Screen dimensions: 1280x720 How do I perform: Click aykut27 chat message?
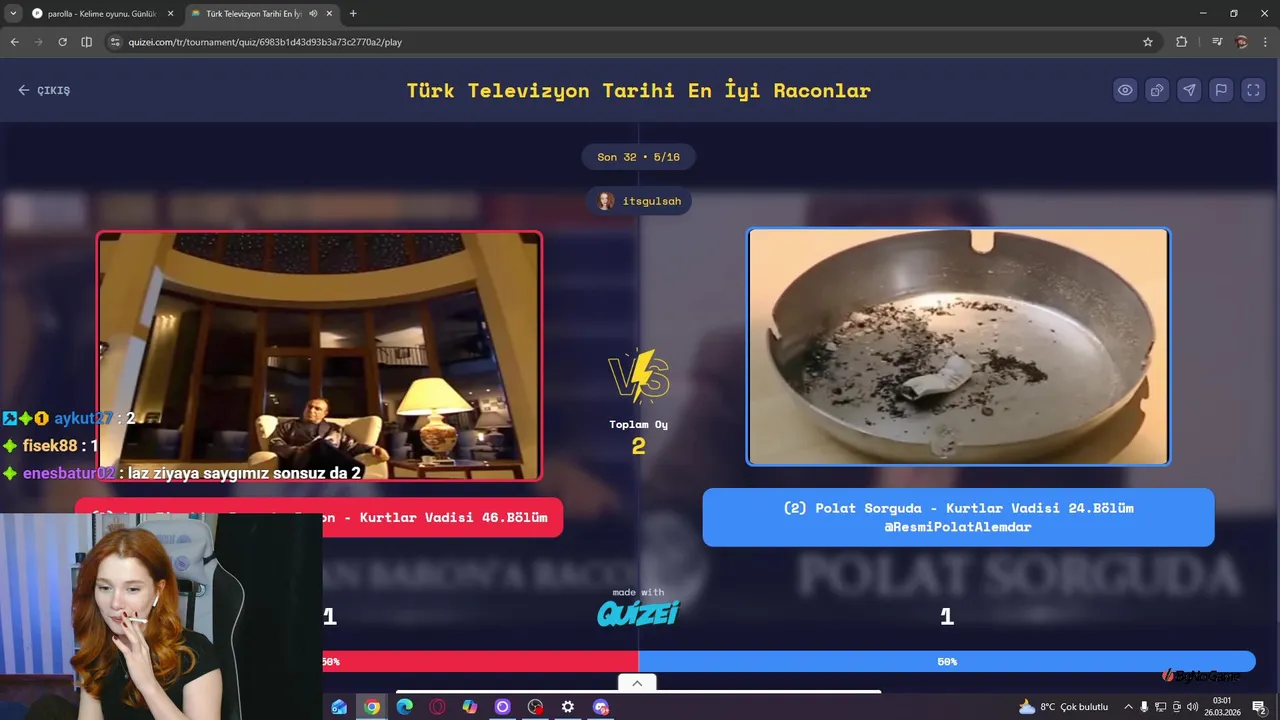click(x=69, y=418)
